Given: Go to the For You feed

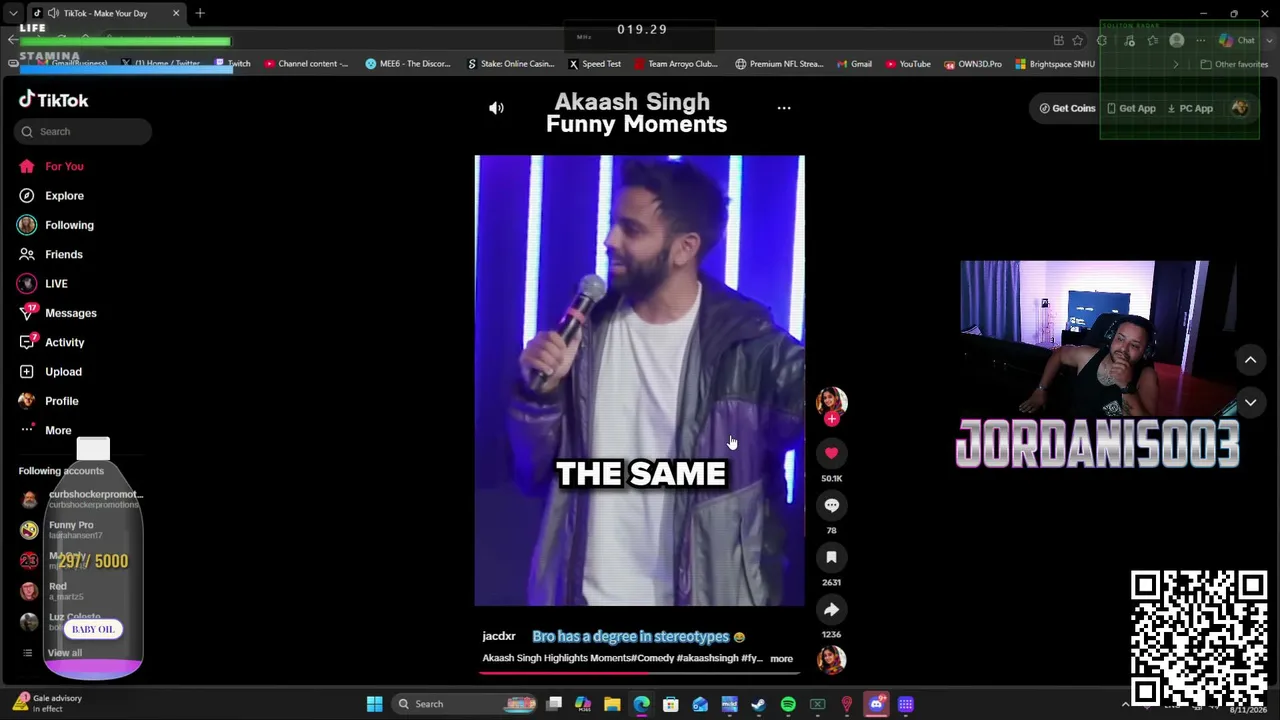Looking at the screenshot, I should 51,166.
